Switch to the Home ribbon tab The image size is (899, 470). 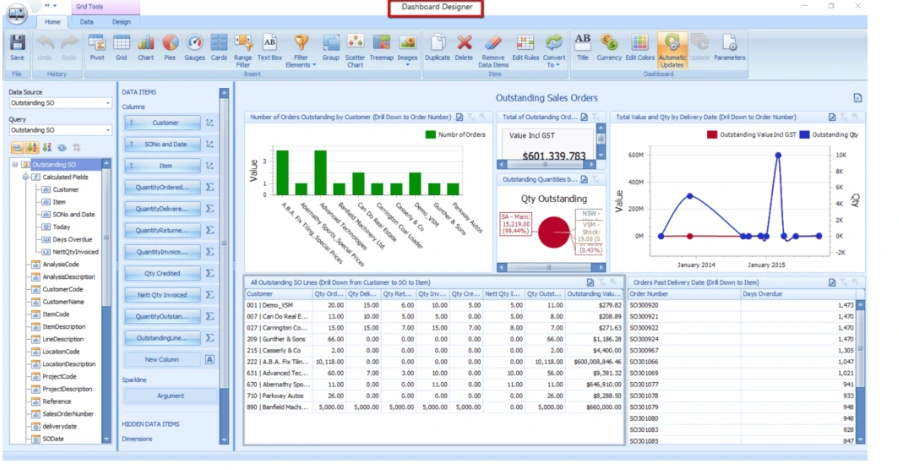coord(52,22)
